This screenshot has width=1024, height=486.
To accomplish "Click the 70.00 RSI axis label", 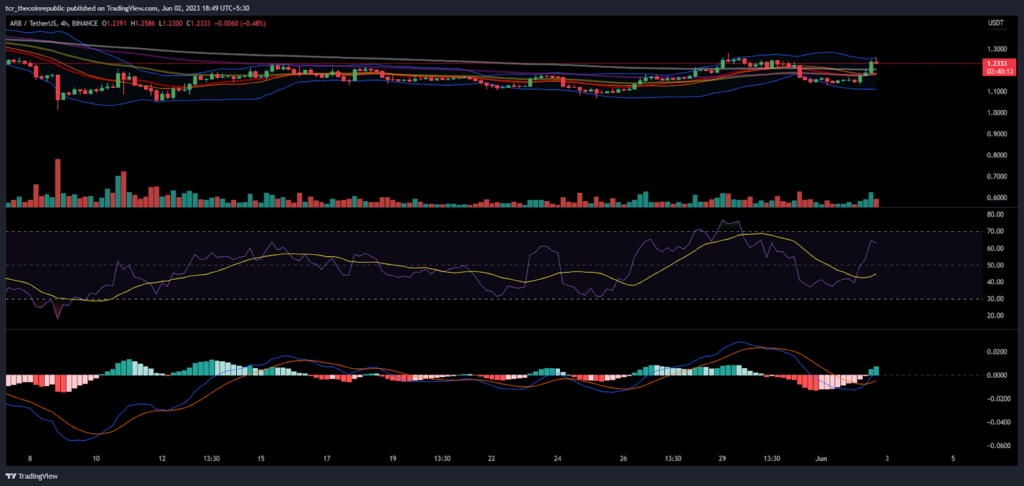I will click(995, 231).
